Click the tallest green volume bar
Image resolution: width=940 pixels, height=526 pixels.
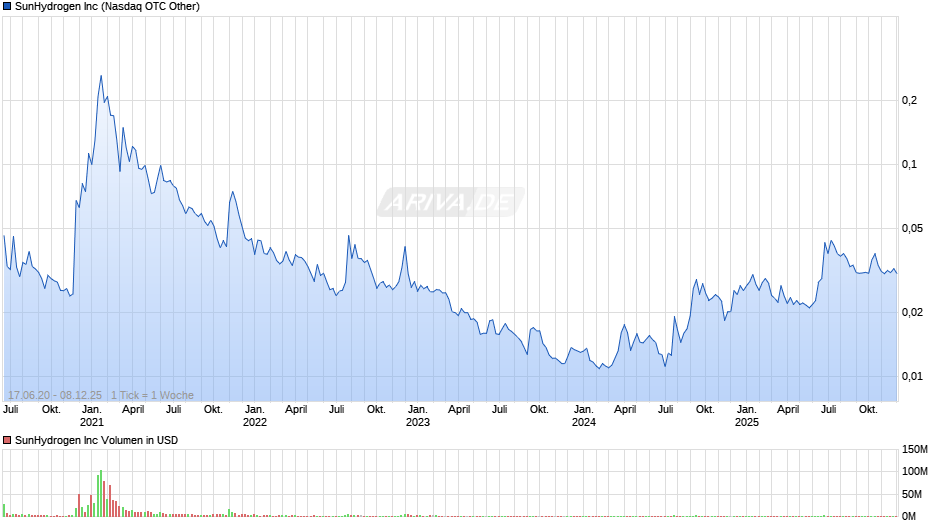[x=101, y=493]
